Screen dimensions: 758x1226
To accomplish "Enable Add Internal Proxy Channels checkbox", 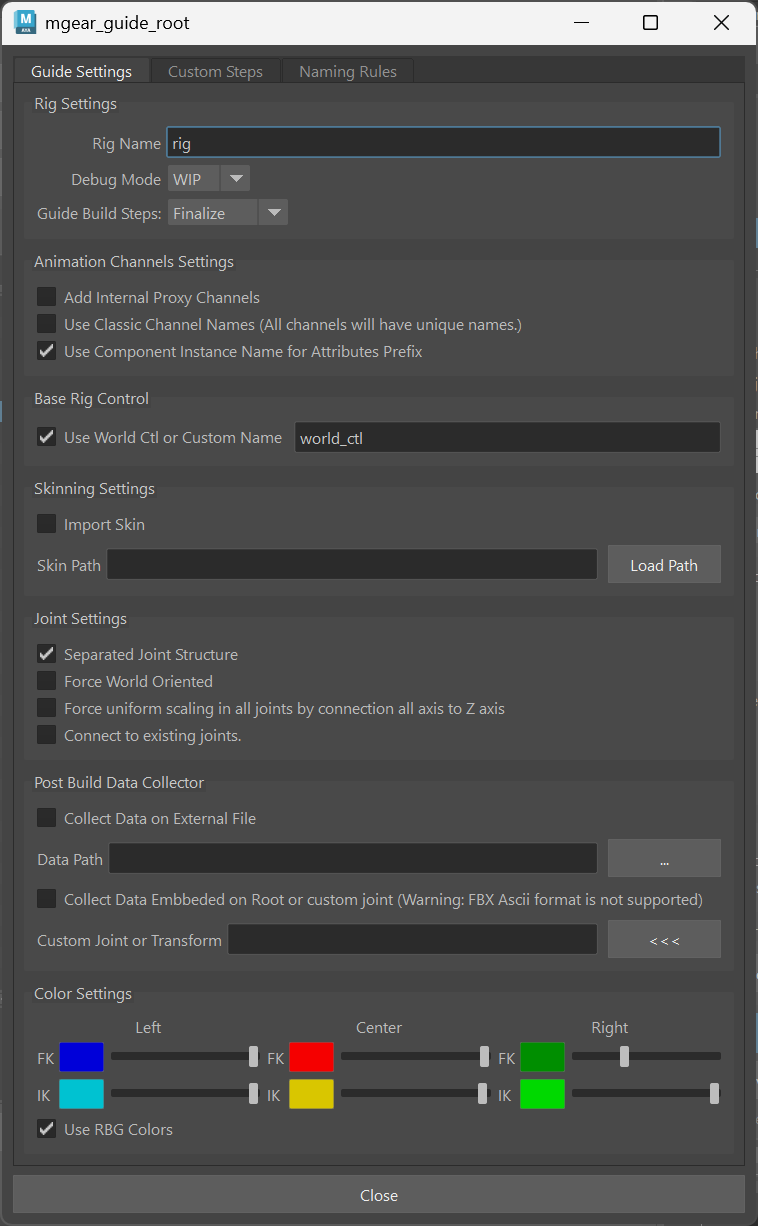I will (47, 297).
